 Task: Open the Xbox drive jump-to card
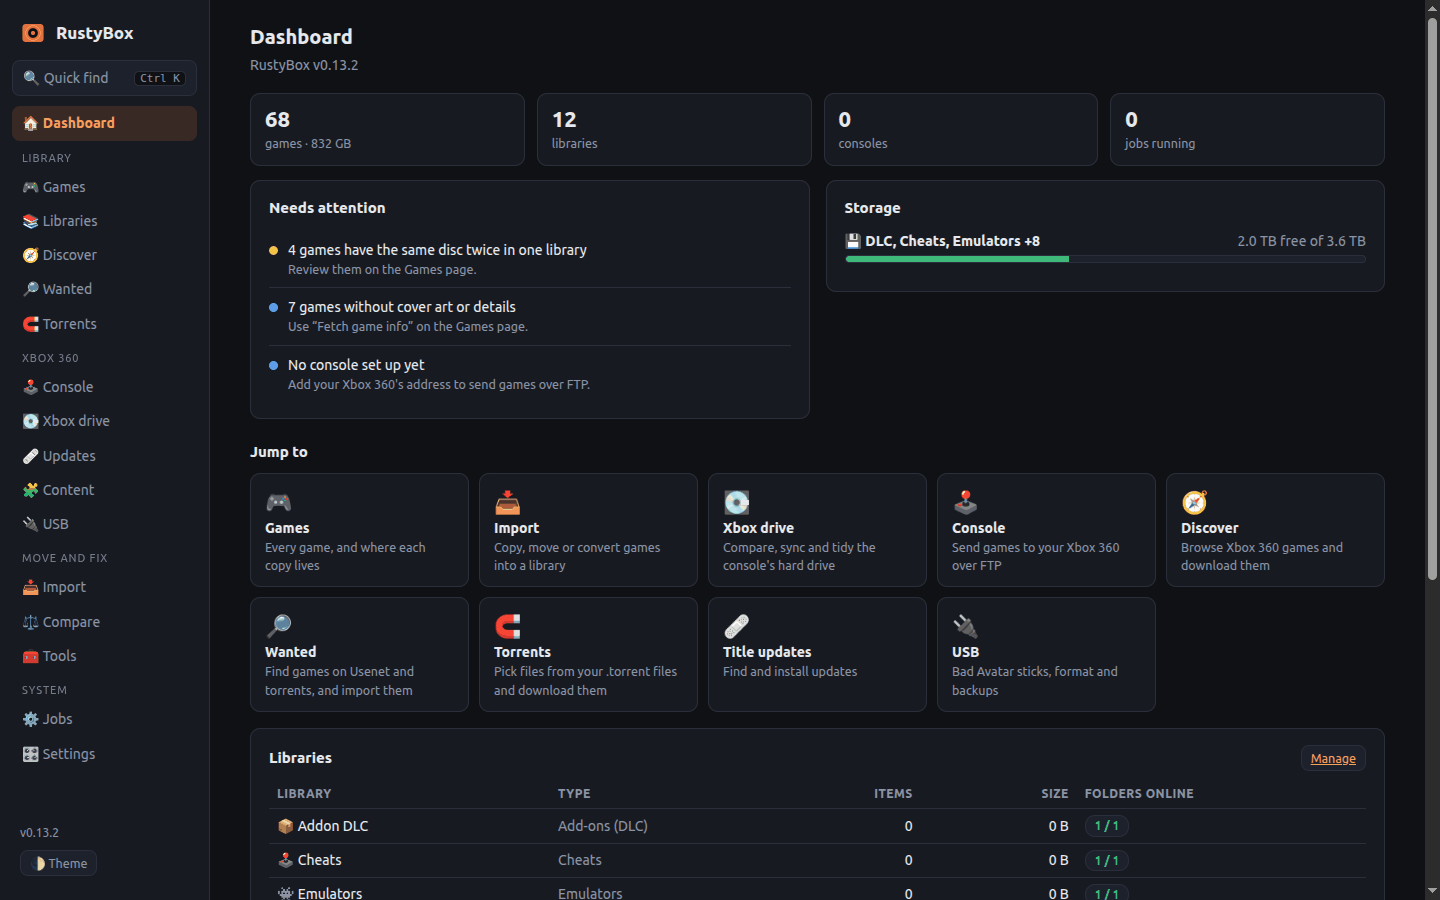point(817,530)
